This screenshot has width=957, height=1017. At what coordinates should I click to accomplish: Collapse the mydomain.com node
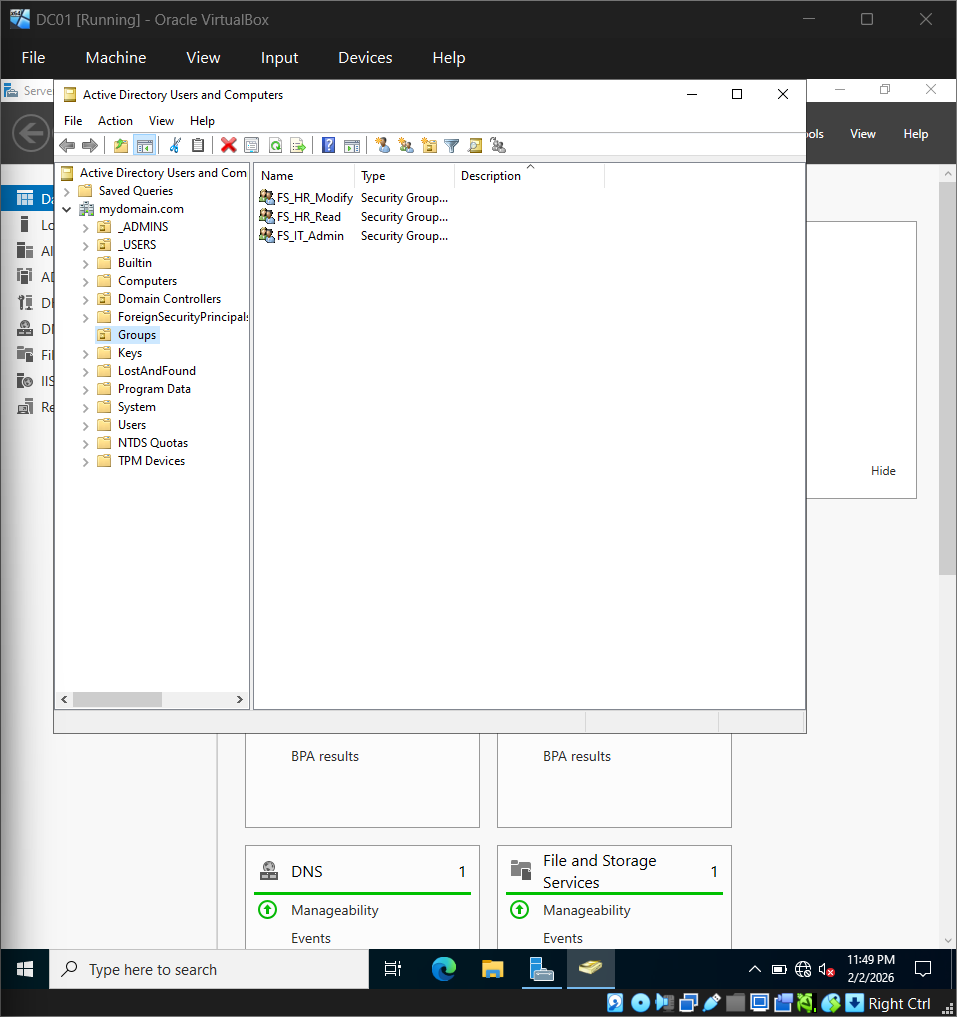(67, 209)
